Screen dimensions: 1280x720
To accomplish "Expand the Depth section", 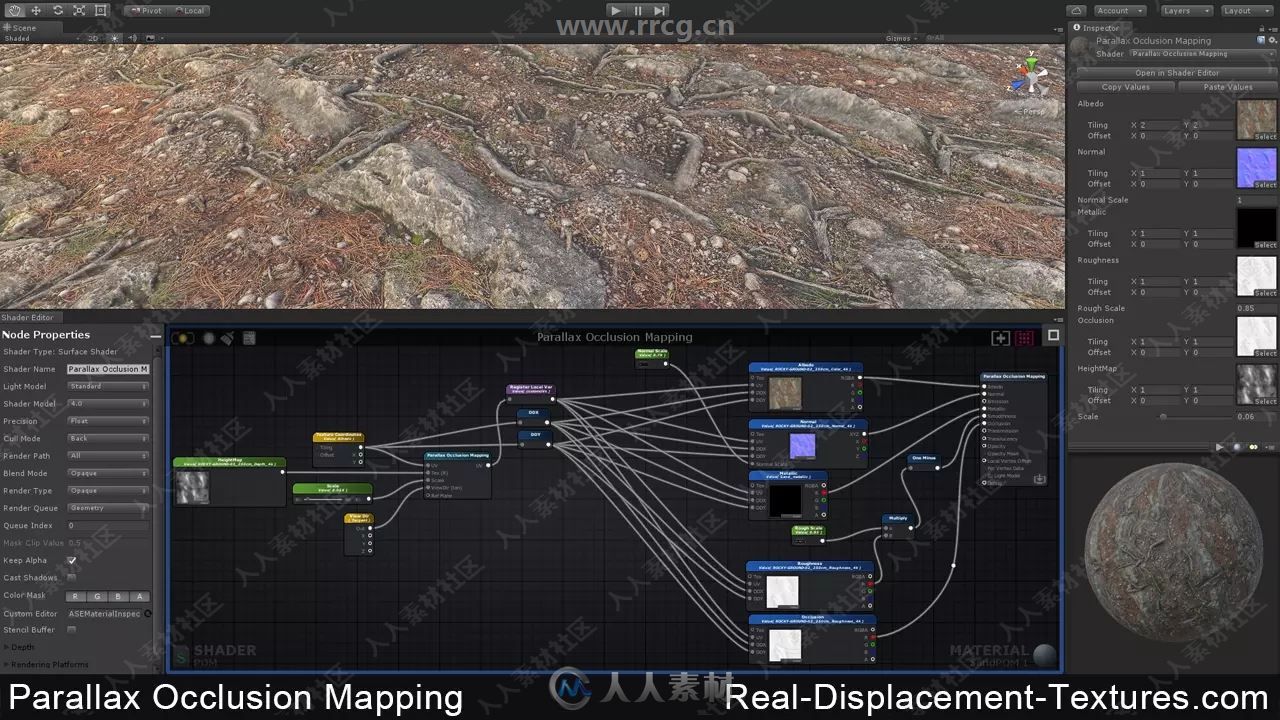I will [x=20, y=647].
